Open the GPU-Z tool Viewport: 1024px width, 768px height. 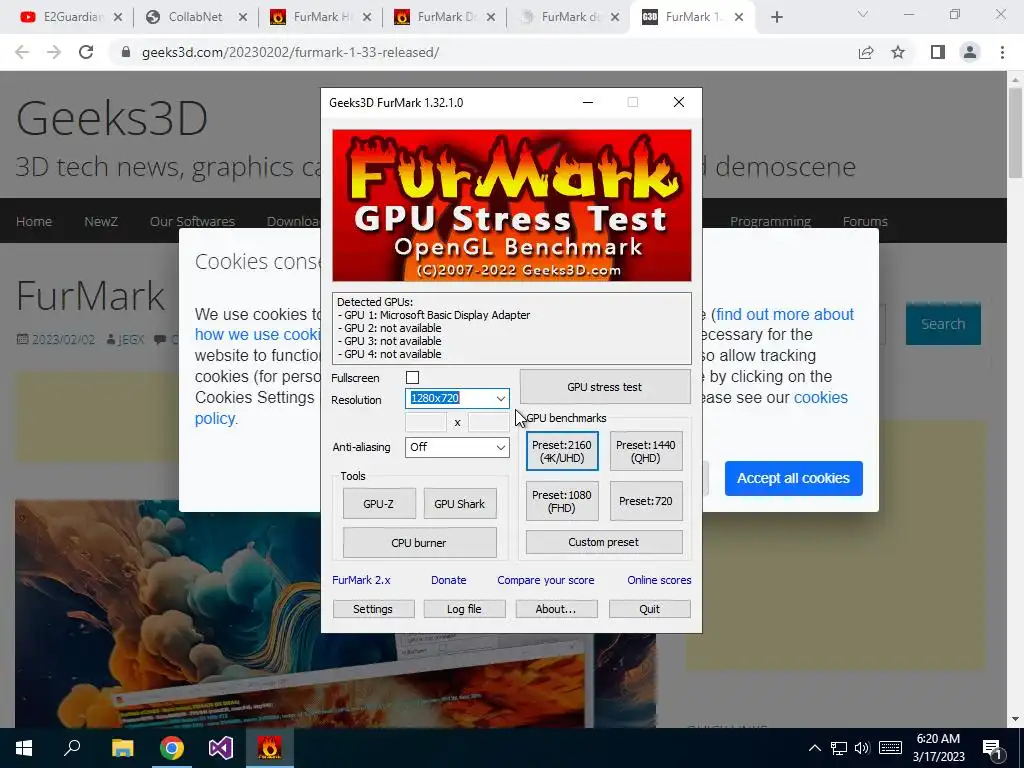tap(379, 504)
